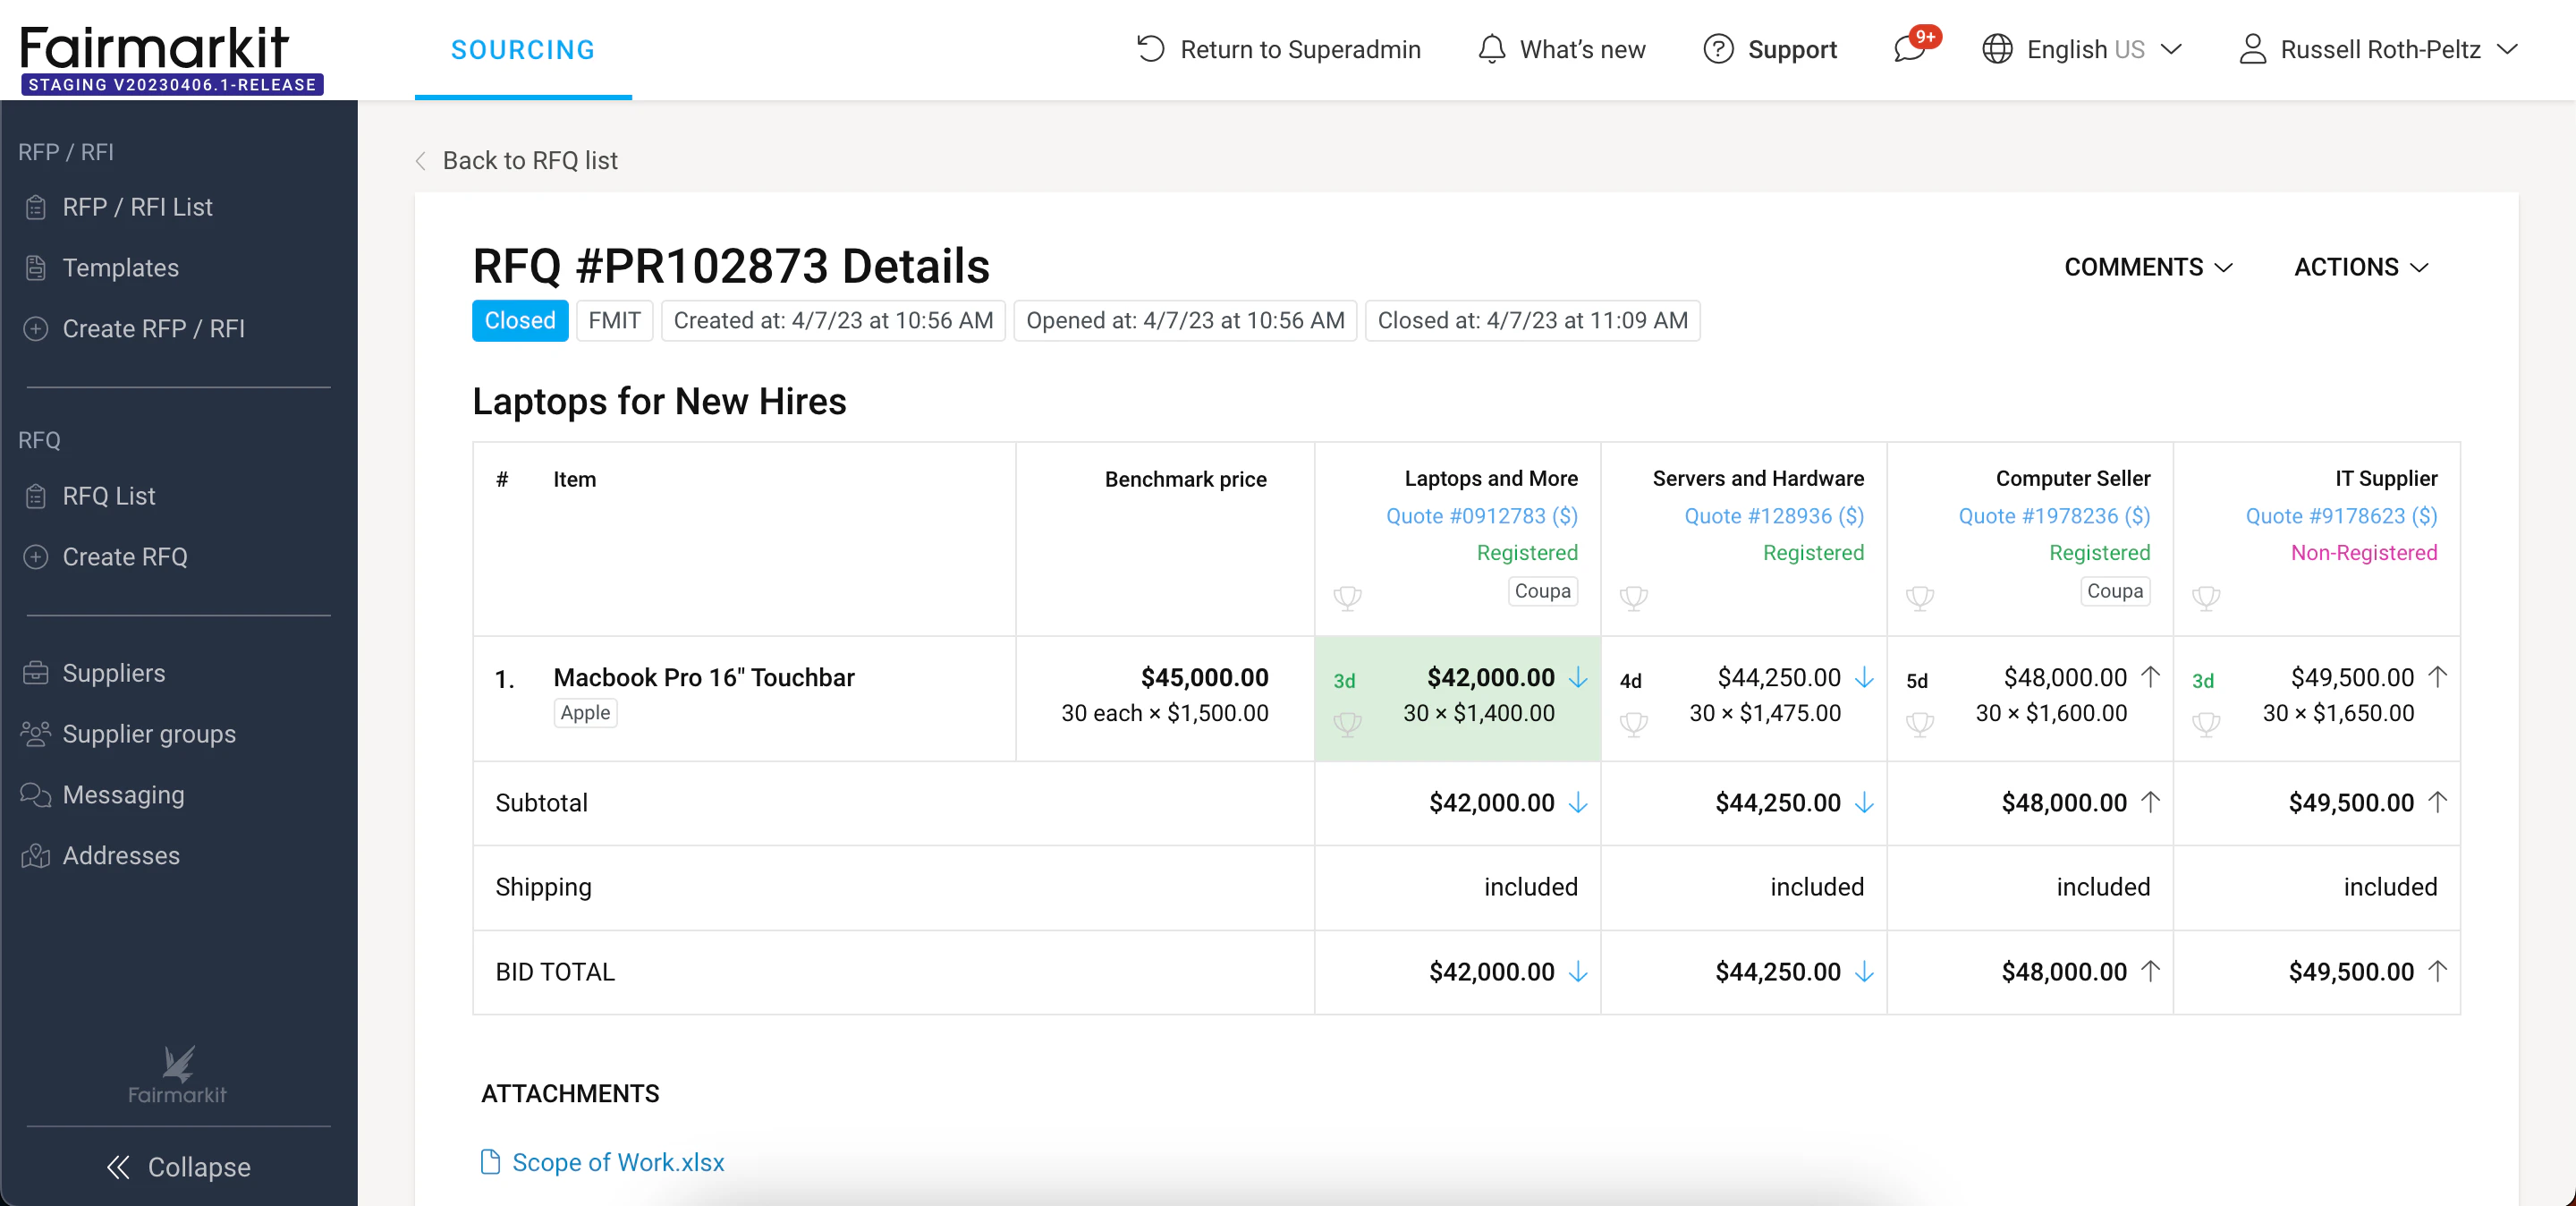Screen dimensions: 2576x1206
Task: Open the Messaging icon in the sidebar
Action: click(36, 794)
